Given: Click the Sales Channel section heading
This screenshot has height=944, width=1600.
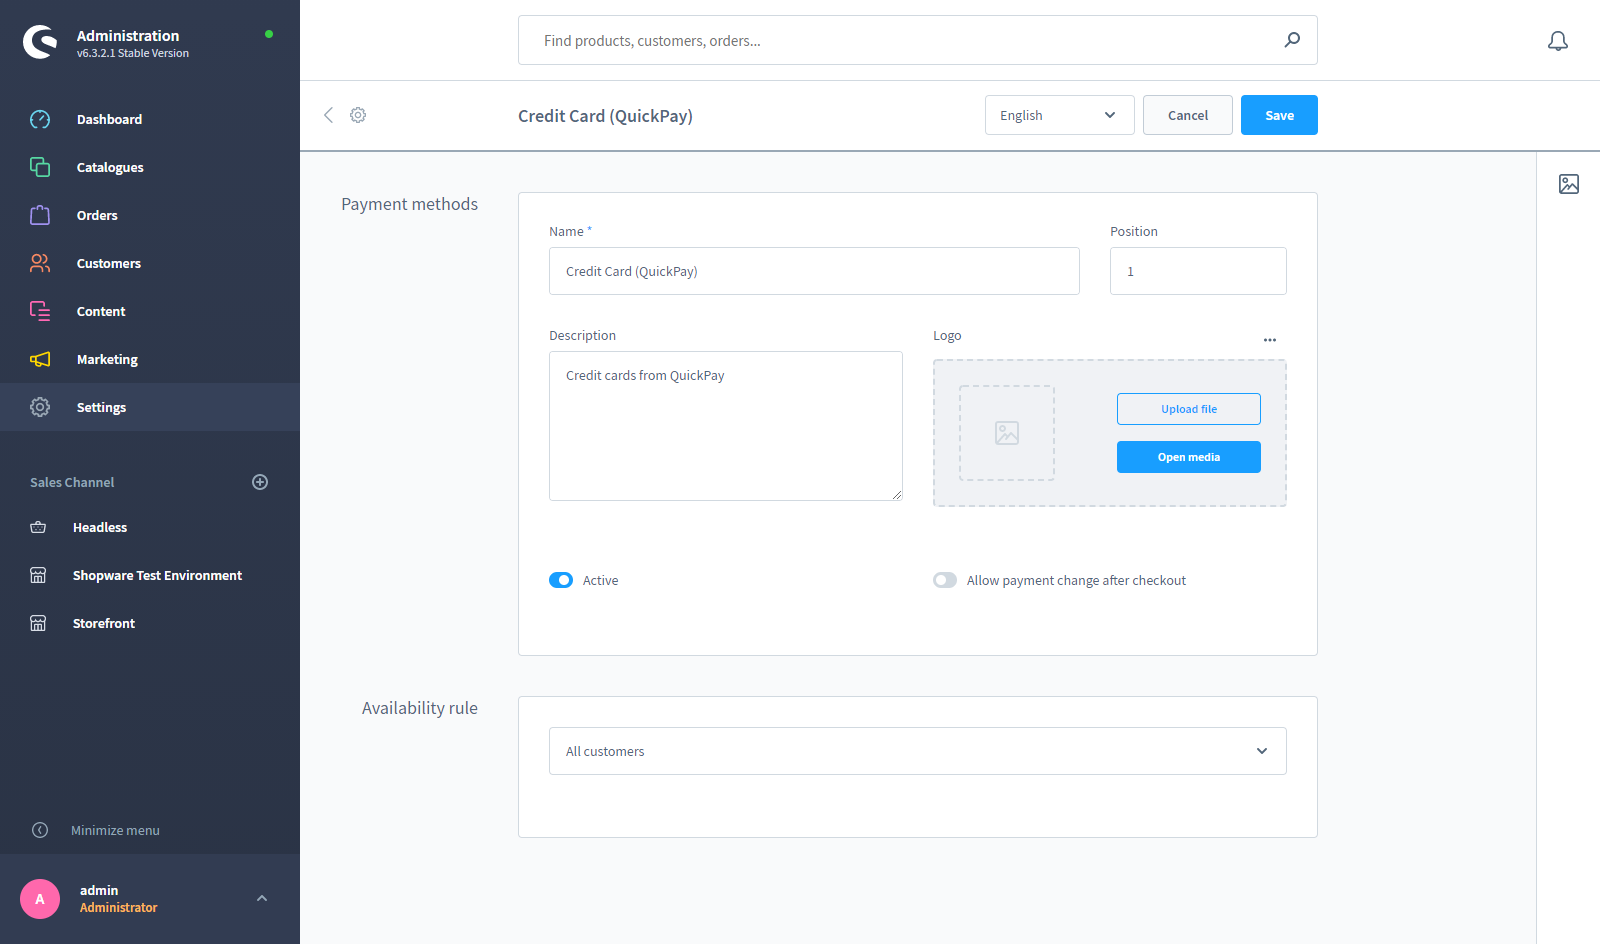Looking at the screenshot, I should [72, 482].
